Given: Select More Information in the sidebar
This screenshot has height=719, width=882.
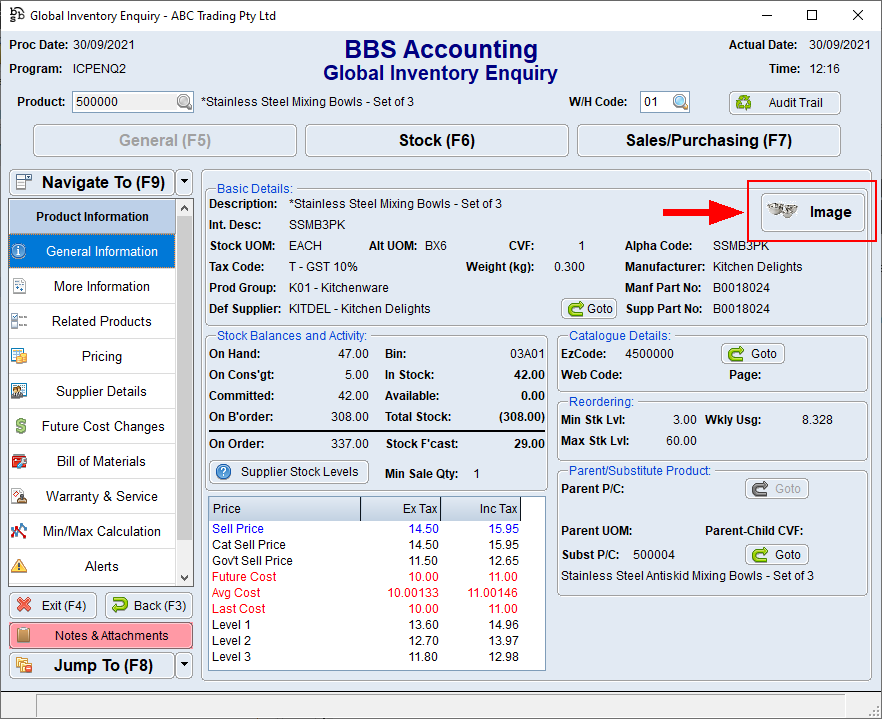Looking at the screenshot, I should (101, 286).
